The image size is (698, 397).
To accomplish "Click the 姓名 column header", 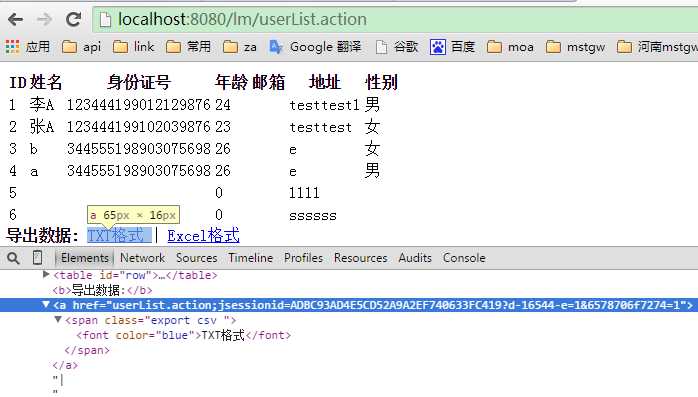I will [46, 82].
